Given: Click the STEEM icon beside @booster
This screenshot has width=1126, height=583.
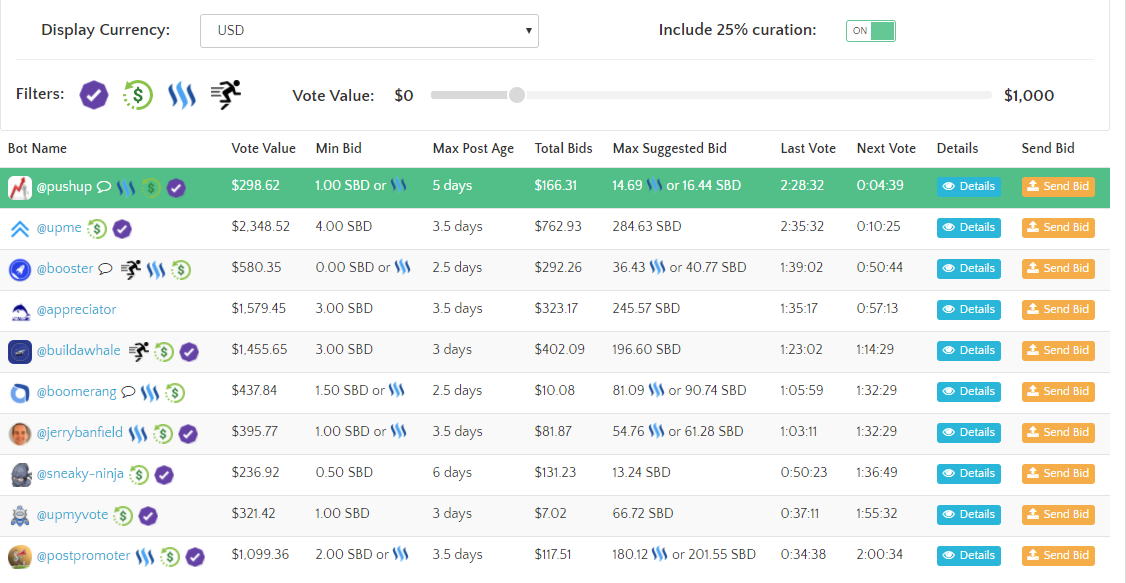Looking at the screenshot, I should (156, 270).
